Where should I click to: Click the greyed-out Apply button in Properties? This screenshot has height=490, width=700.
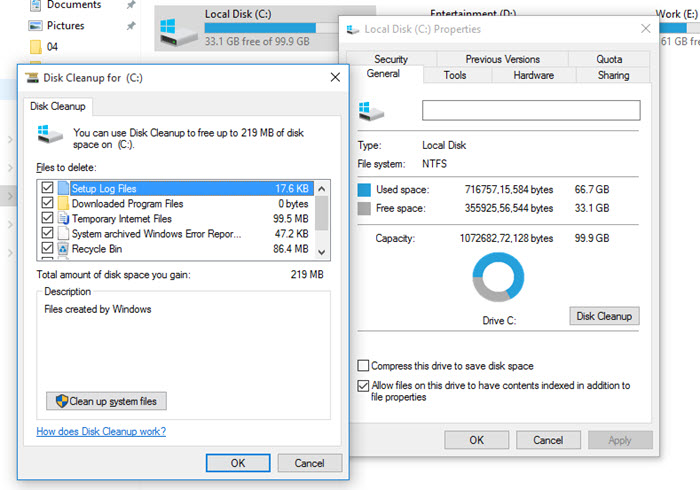click(x=620, y=440)
